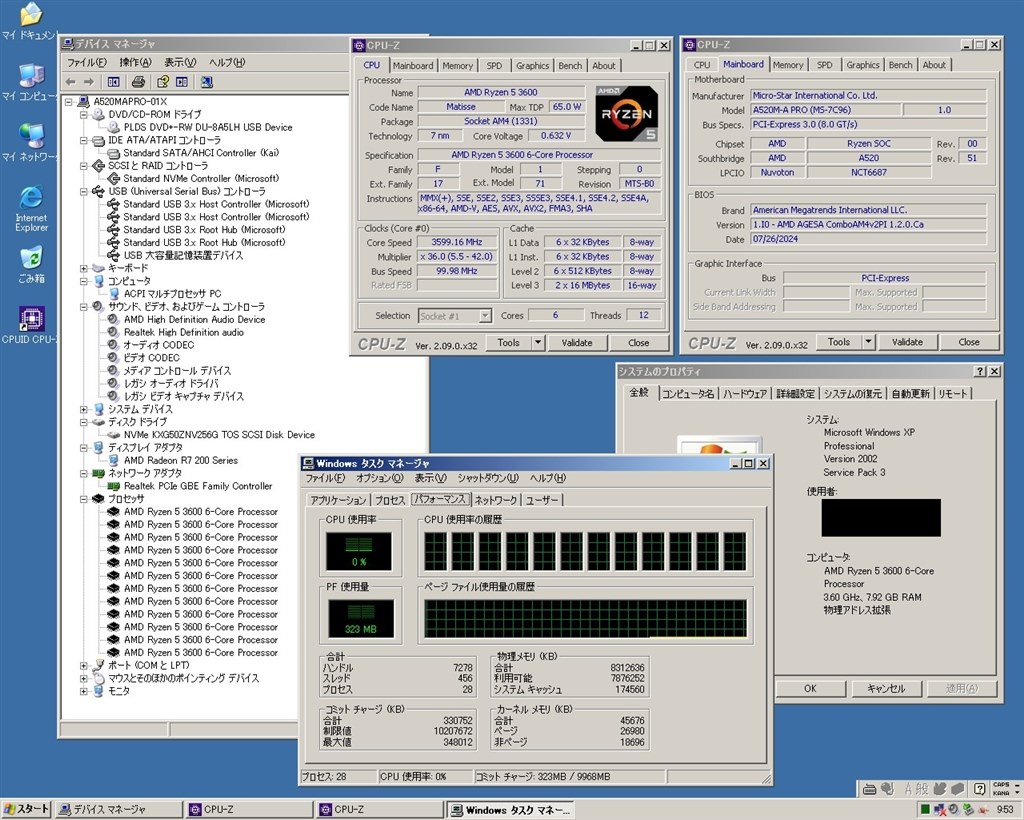Viewport: 1024px width, 820px height.
Task: Open the ネットワーク tab in Task Manager
Action: click(496, 500)
